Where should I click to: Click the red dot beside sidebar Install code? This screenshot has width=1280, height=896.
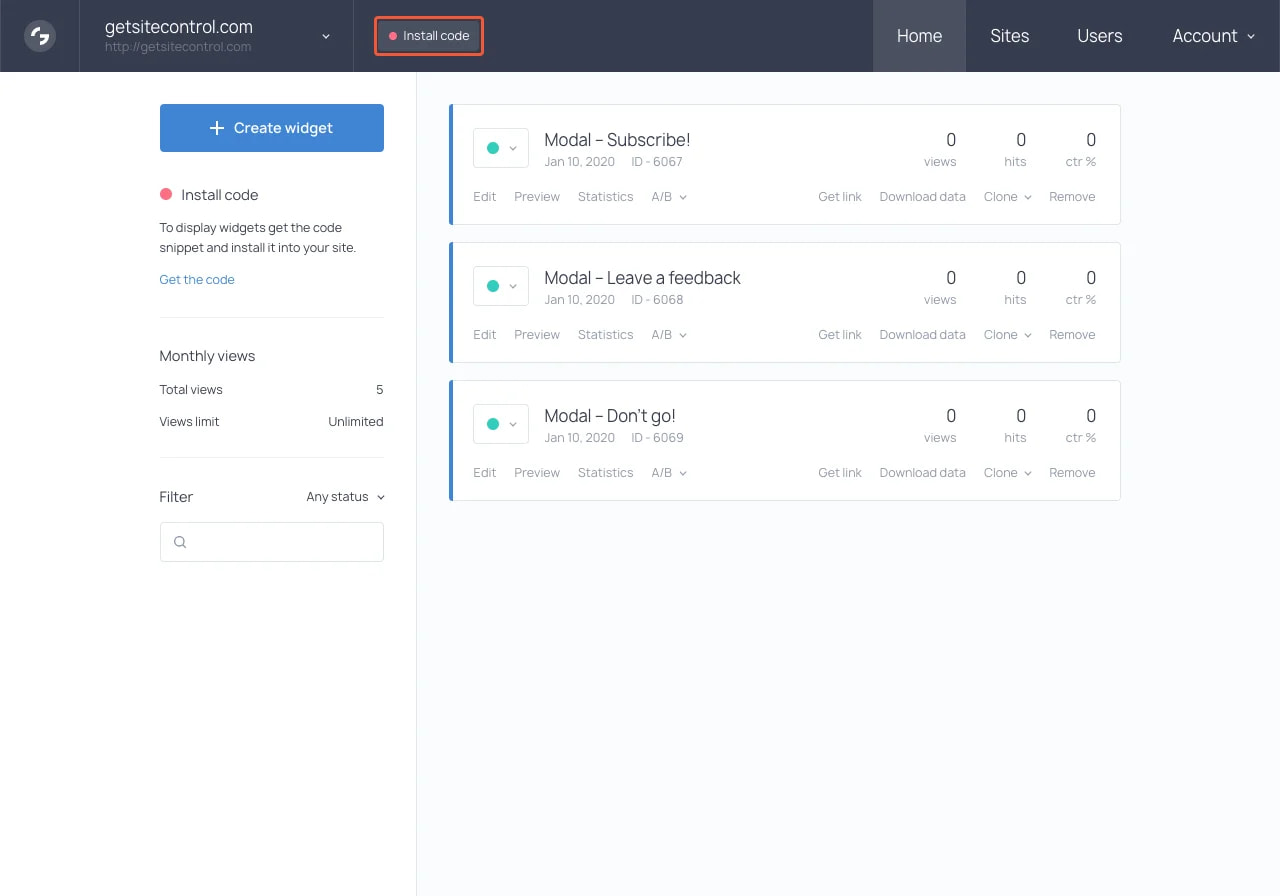click(x=166, y=195)
